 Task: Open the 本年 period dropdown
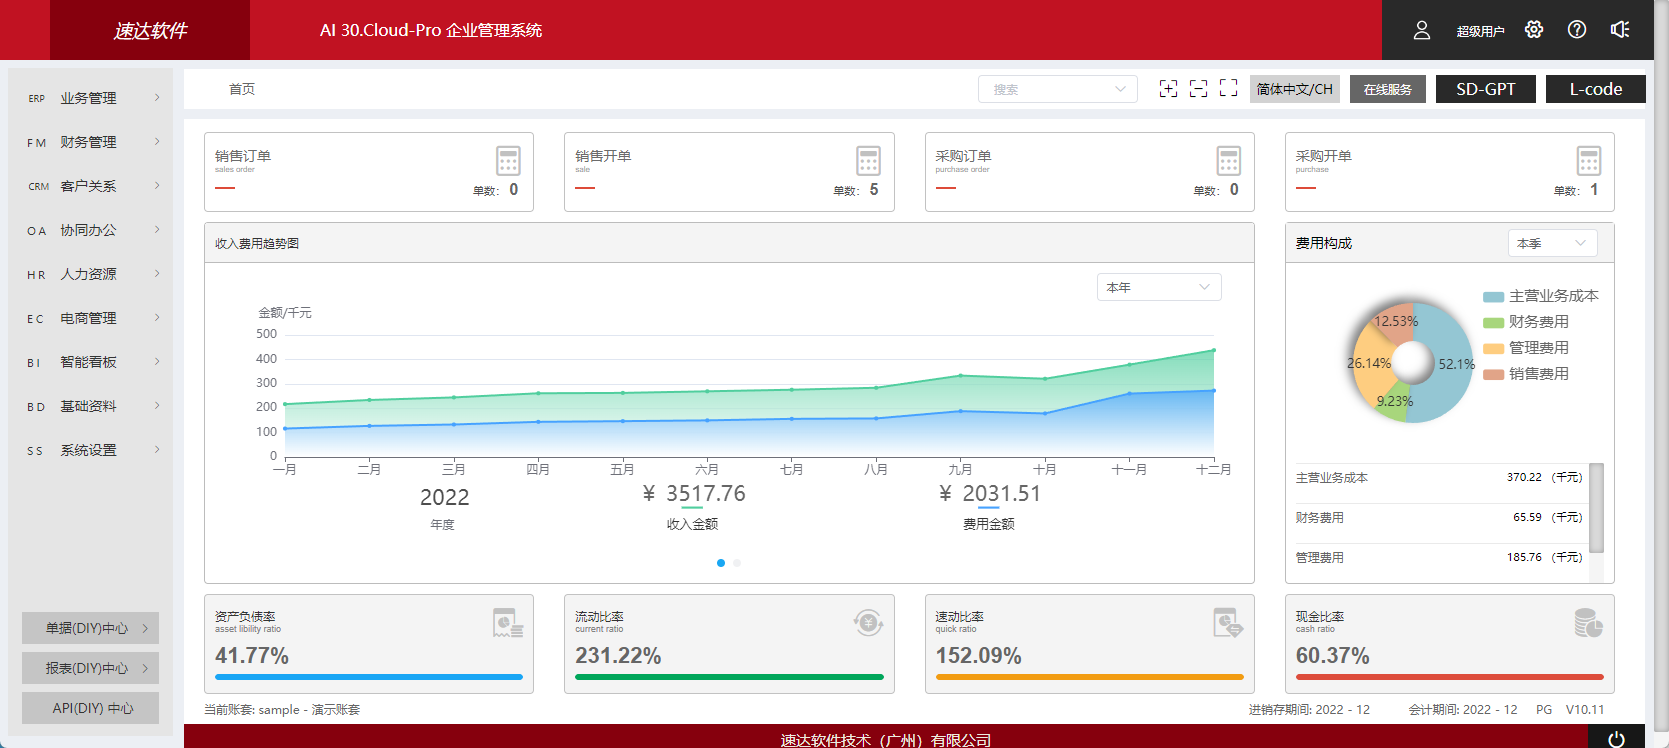(x=1158, y=287)
